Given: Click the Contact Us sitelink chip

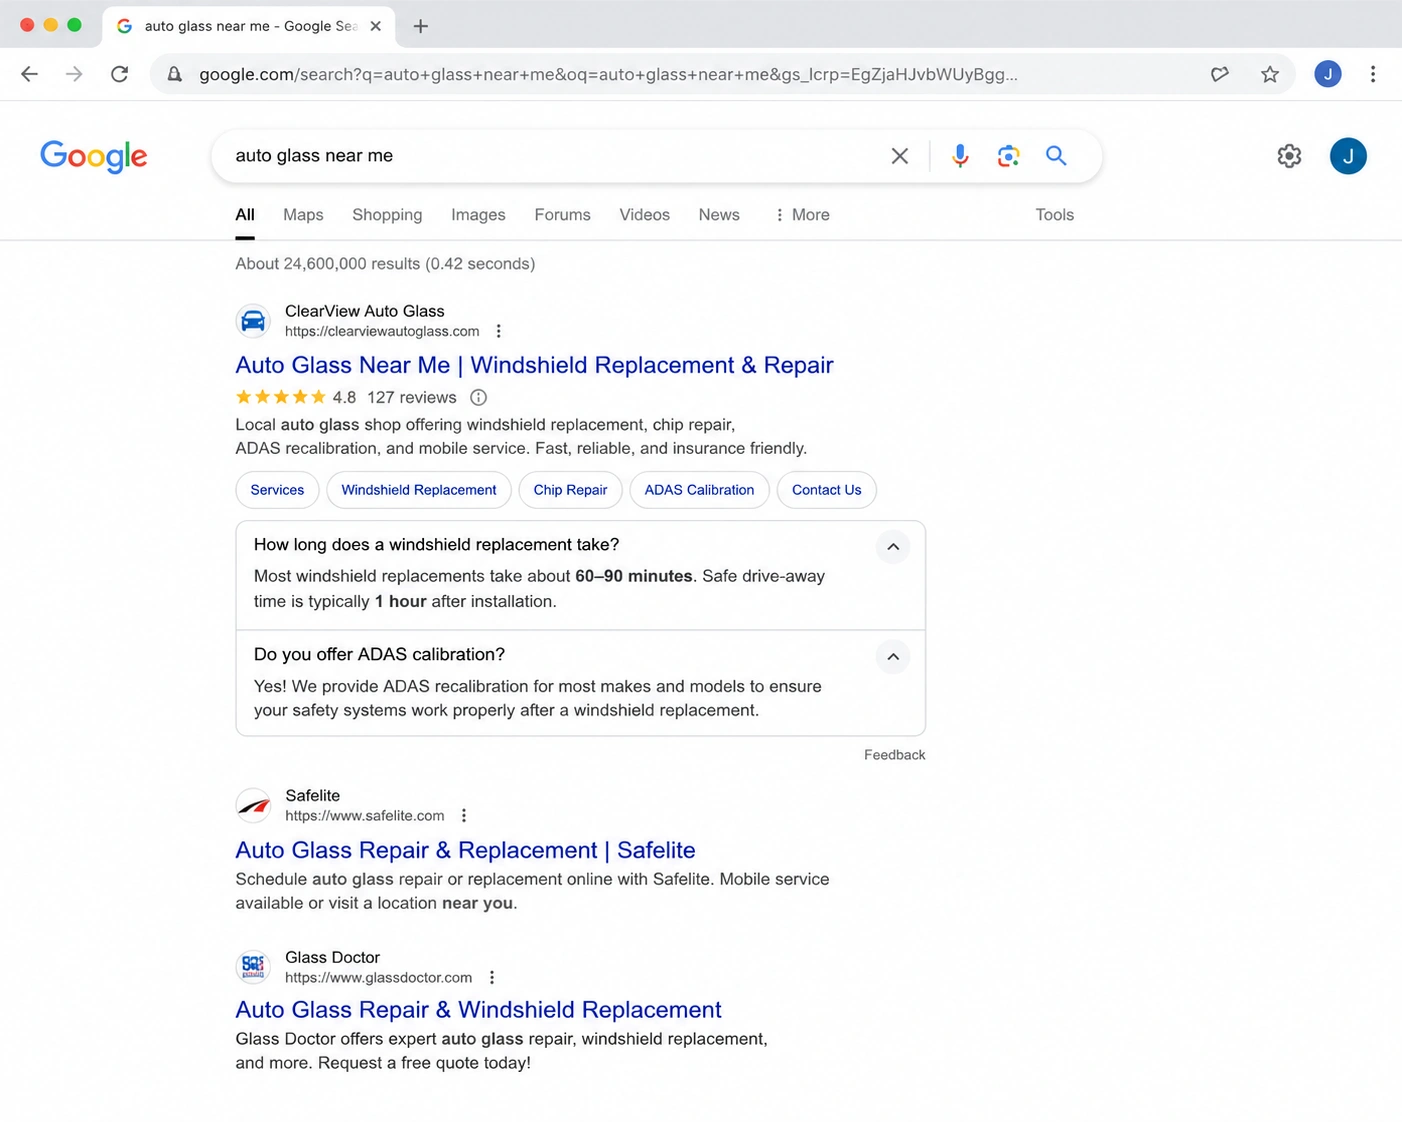Looking at the screenshot, I should point(826,490).
